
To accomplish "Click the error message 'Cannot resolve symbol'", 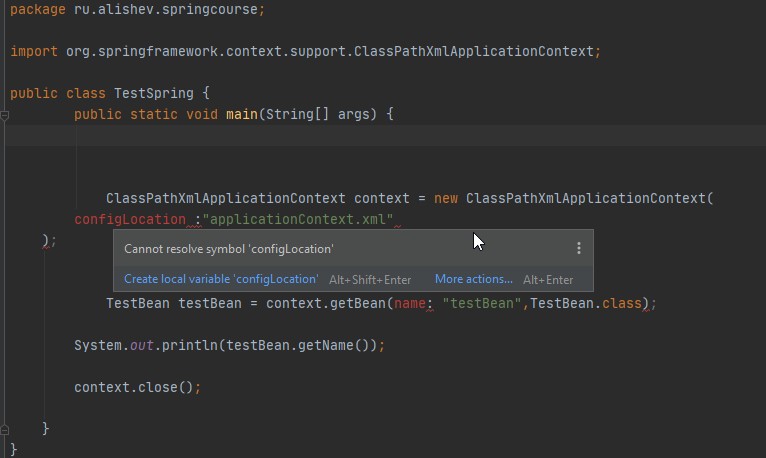I will [x=229, y=249].
